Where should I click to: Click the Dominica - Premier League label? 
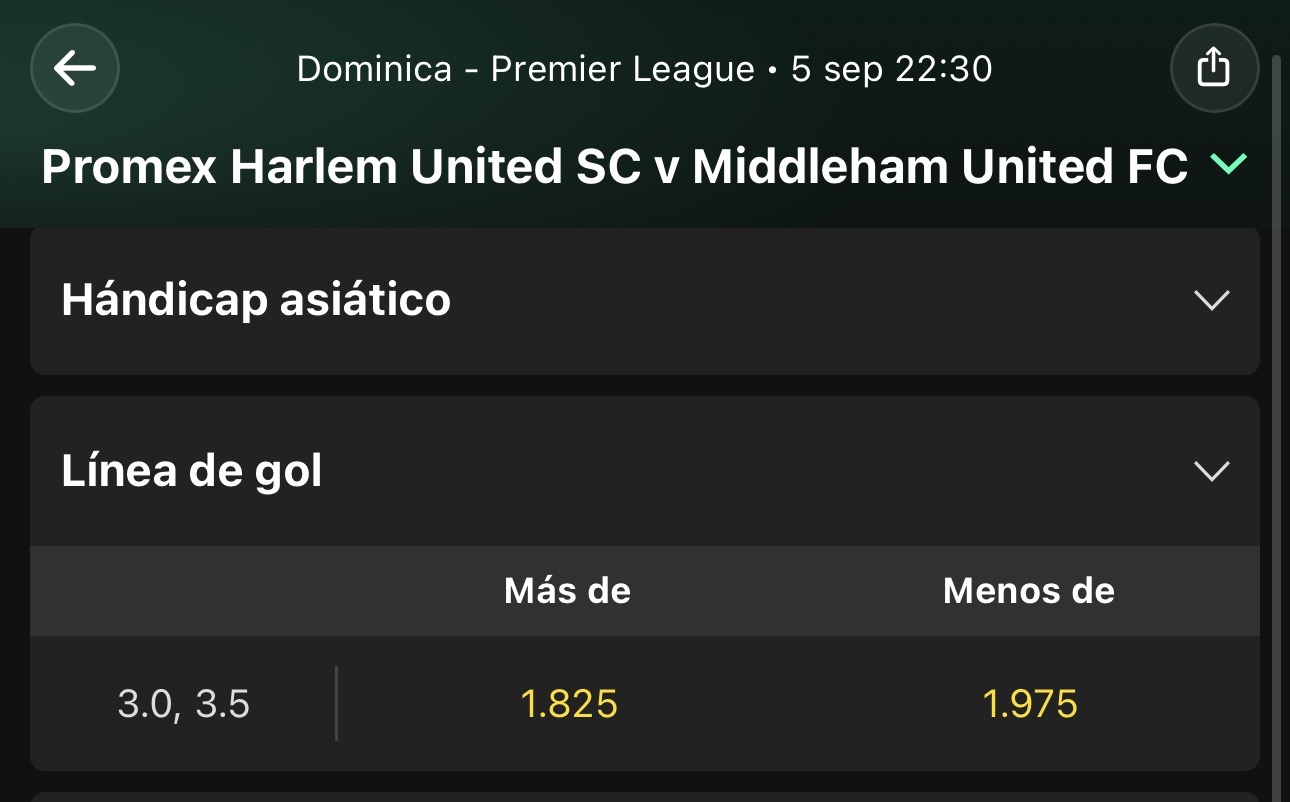(x=526, y=69)
